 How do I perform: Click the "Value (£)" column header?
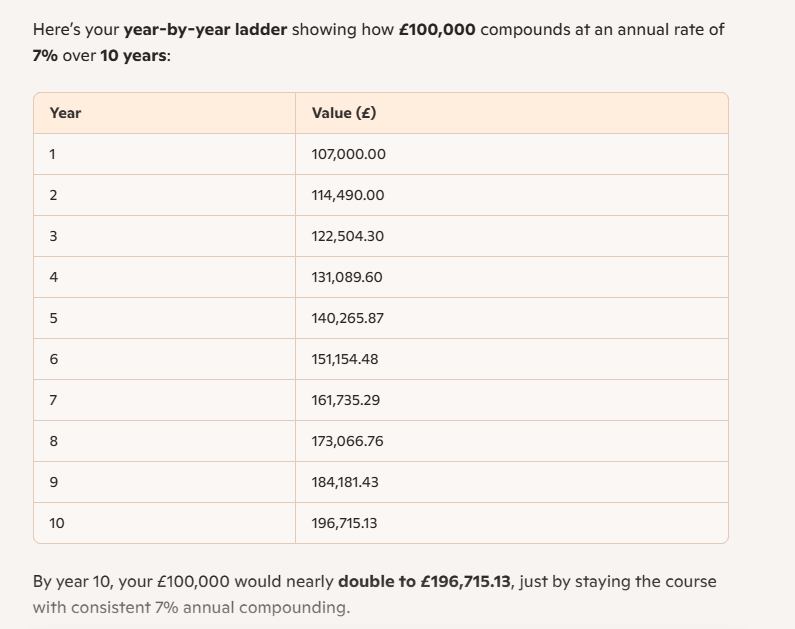pos(344,113)
